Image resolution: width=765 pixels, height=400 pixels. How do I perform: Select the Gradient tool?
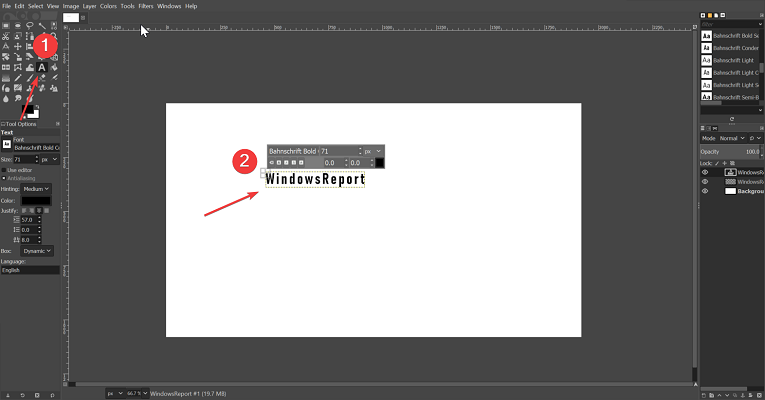coord(6,78)
